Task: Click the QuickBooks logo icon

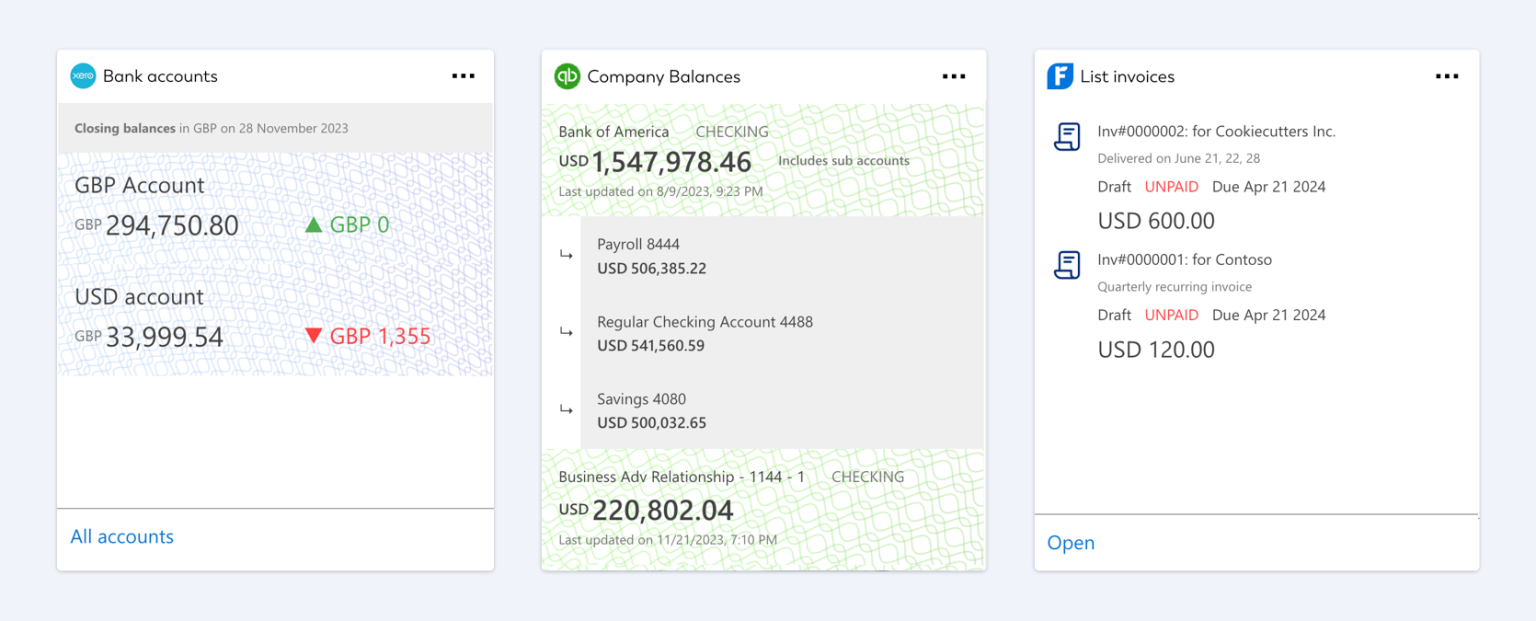Action: coord(567,76)
